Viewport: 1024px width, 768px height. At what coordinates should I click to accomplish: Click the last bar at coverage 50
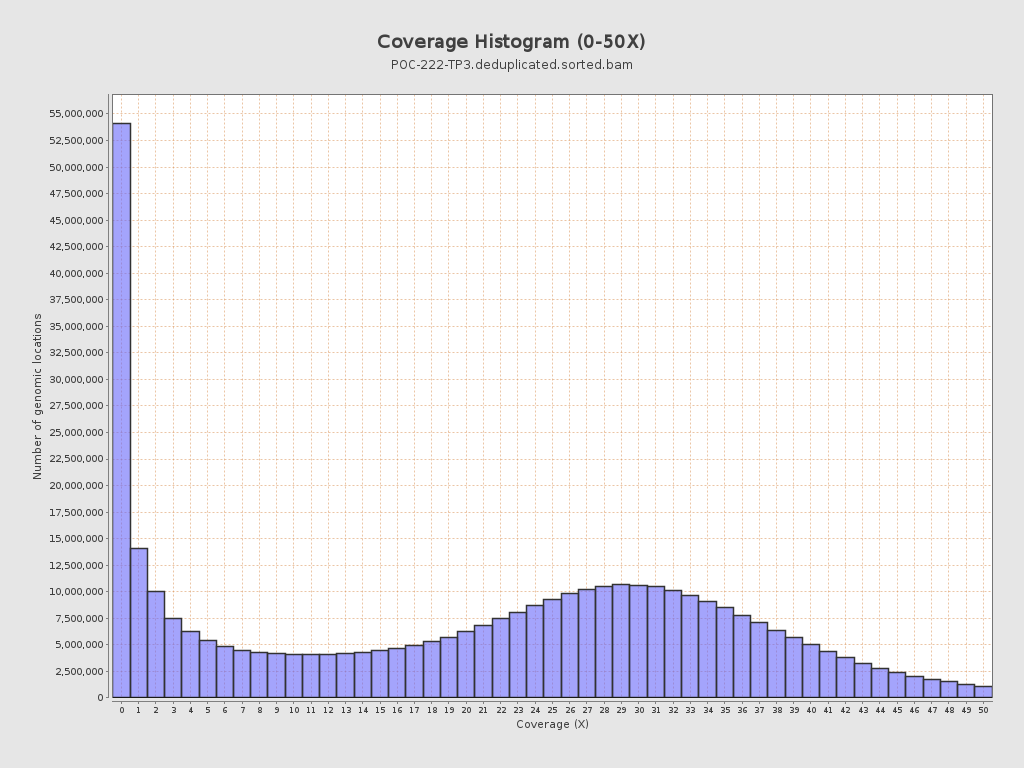pyautogui.click(x=983, y=691)
